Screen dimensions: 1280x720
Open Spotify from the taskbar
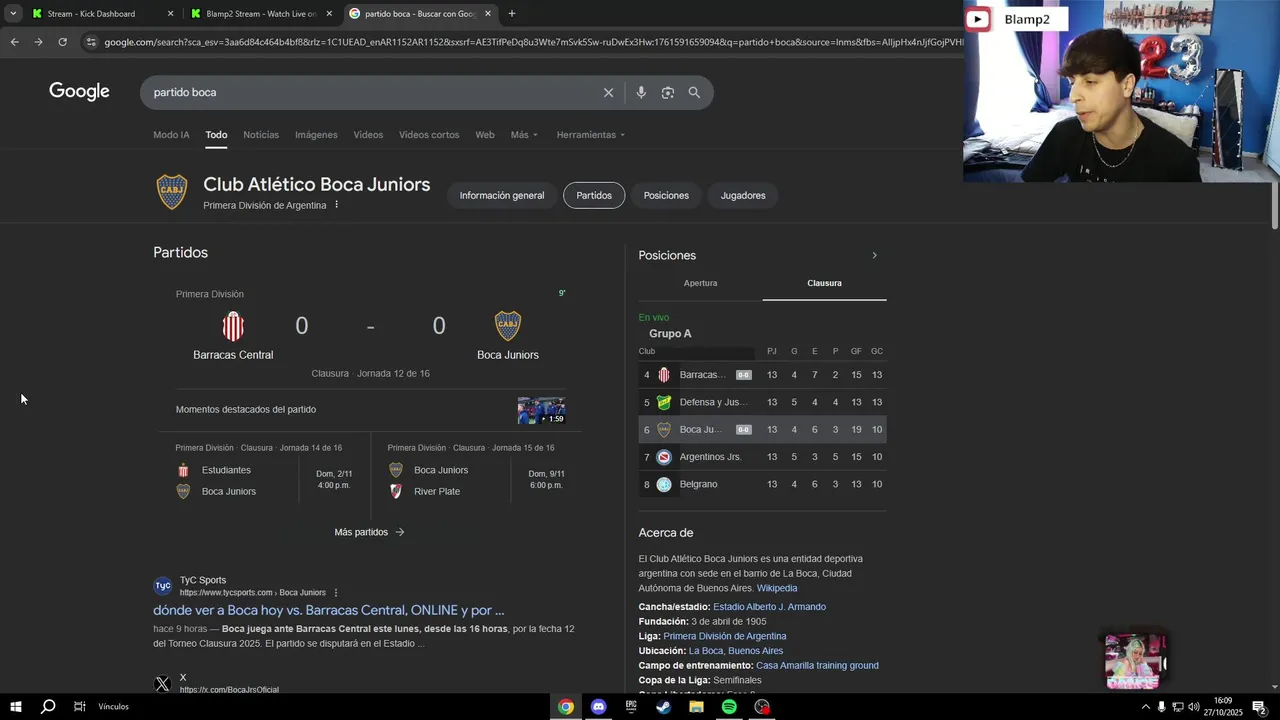point(729,707)
